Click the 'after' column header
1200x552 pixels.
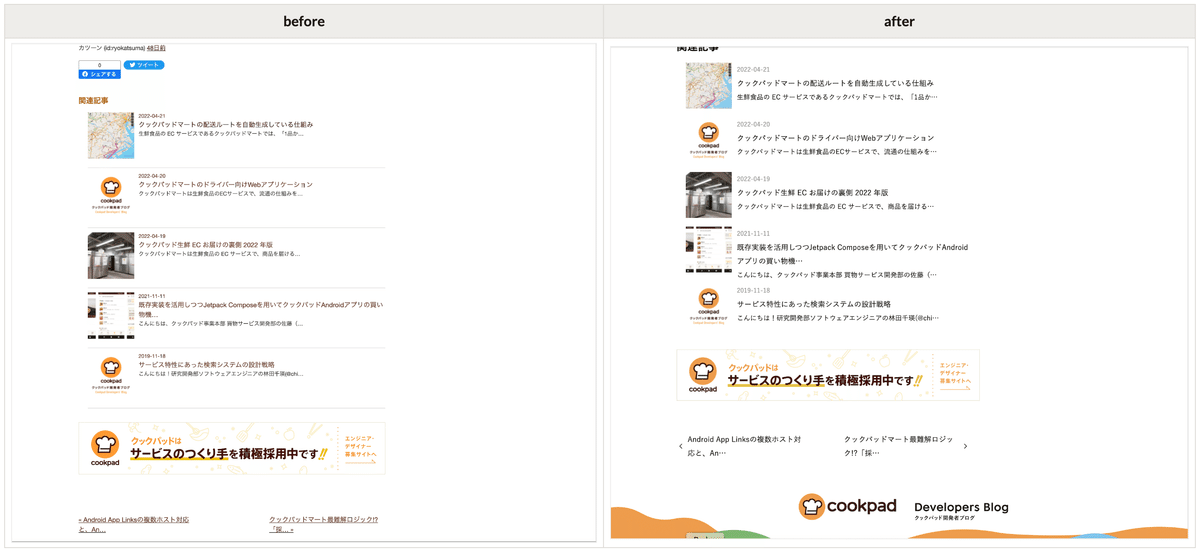tap(899, 21)
